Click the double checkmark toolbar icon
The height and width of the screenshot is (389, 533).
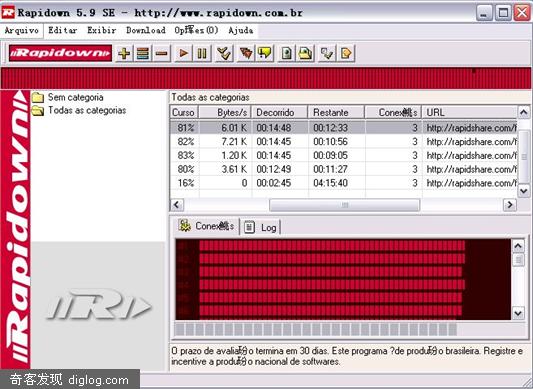click(x=224, y=53)
